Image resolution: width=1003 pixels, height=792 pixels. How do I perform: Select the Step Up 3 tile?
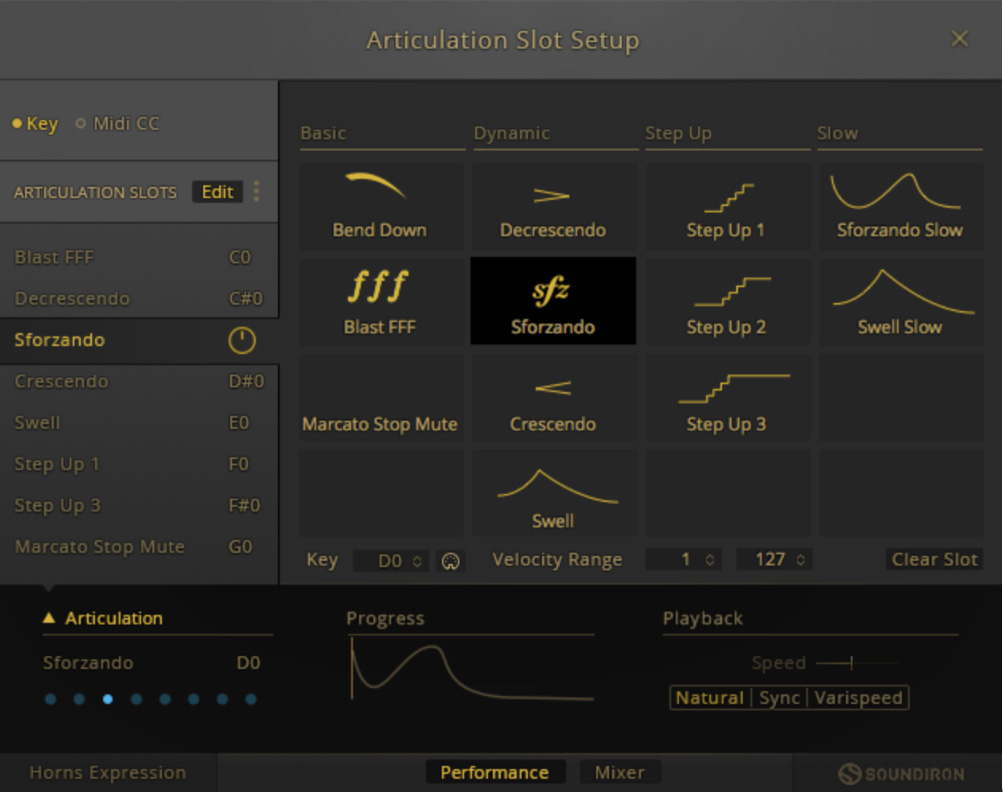click(727, 399)
